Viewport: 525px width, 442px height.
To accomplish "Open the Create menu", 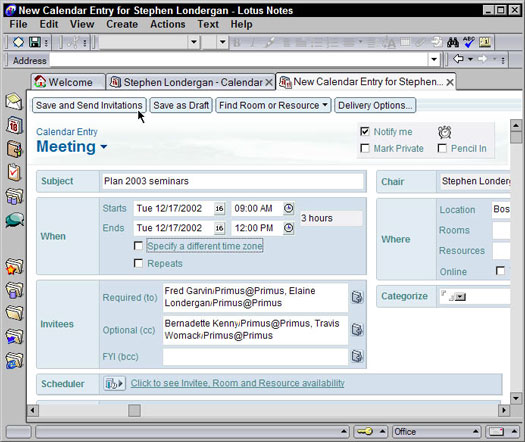I will pyautogui.click(x=122, y=24).
